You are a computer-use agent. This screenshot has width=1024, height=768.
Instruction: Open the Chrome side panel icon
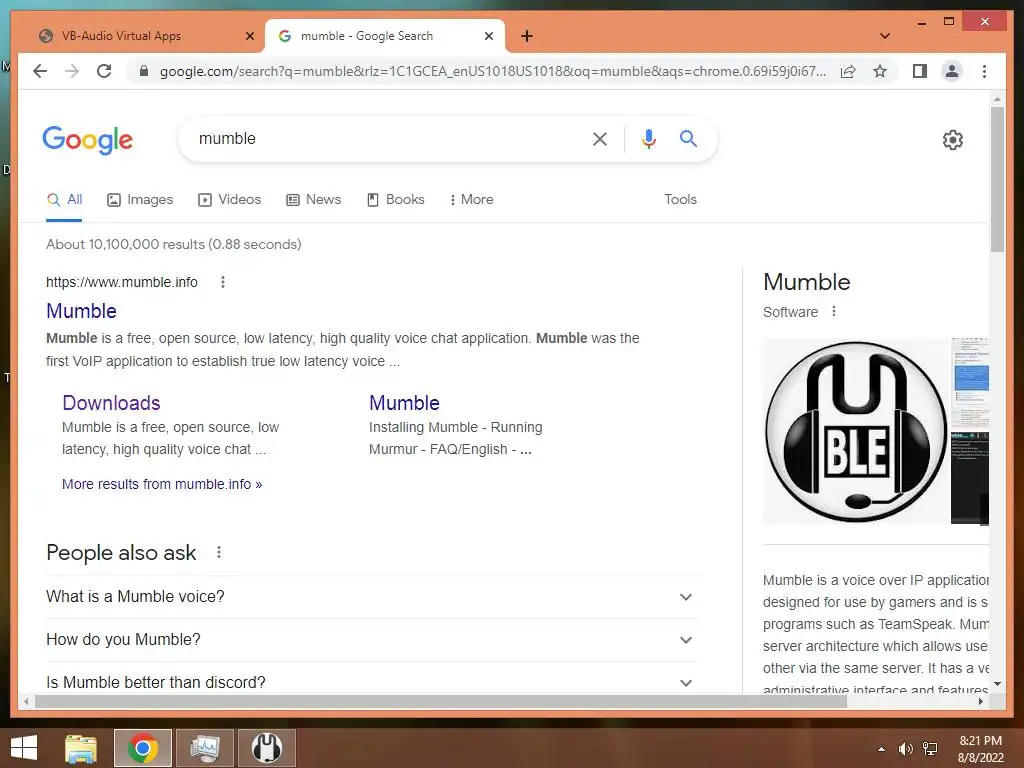tap(920, 71)
